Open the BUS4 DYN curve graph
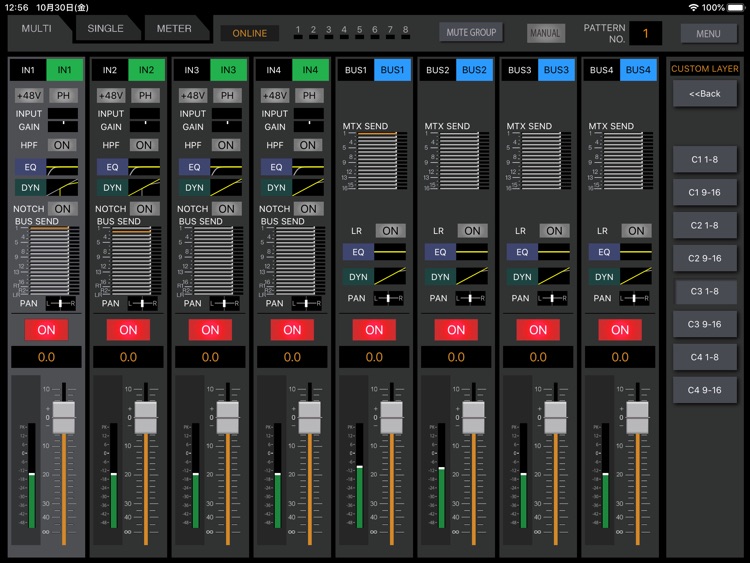750x563 pixels. (x=636, y=276)
